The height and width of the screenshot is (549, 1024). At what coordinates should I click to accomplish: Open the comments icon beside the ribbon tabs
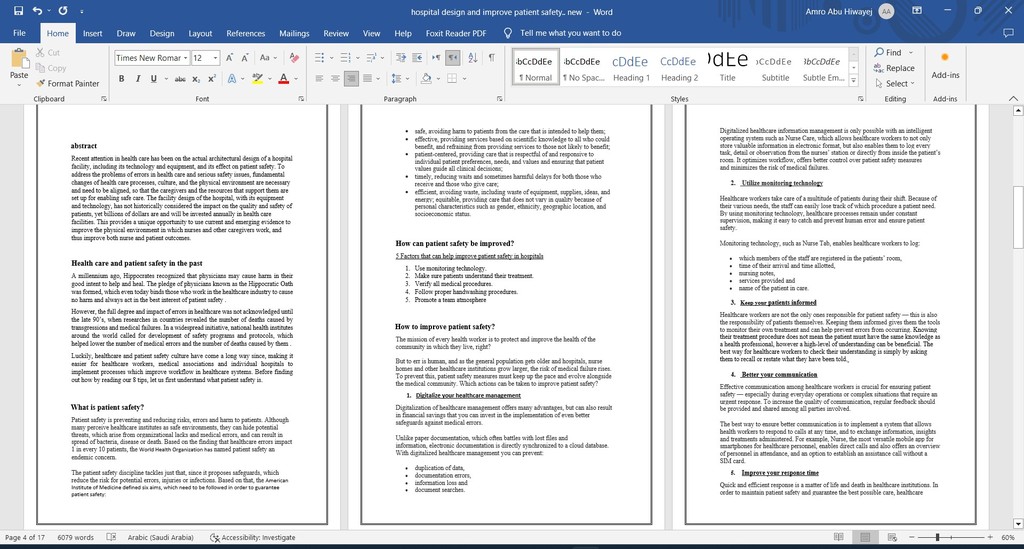pyautogui.click(x=1008, y=33)
